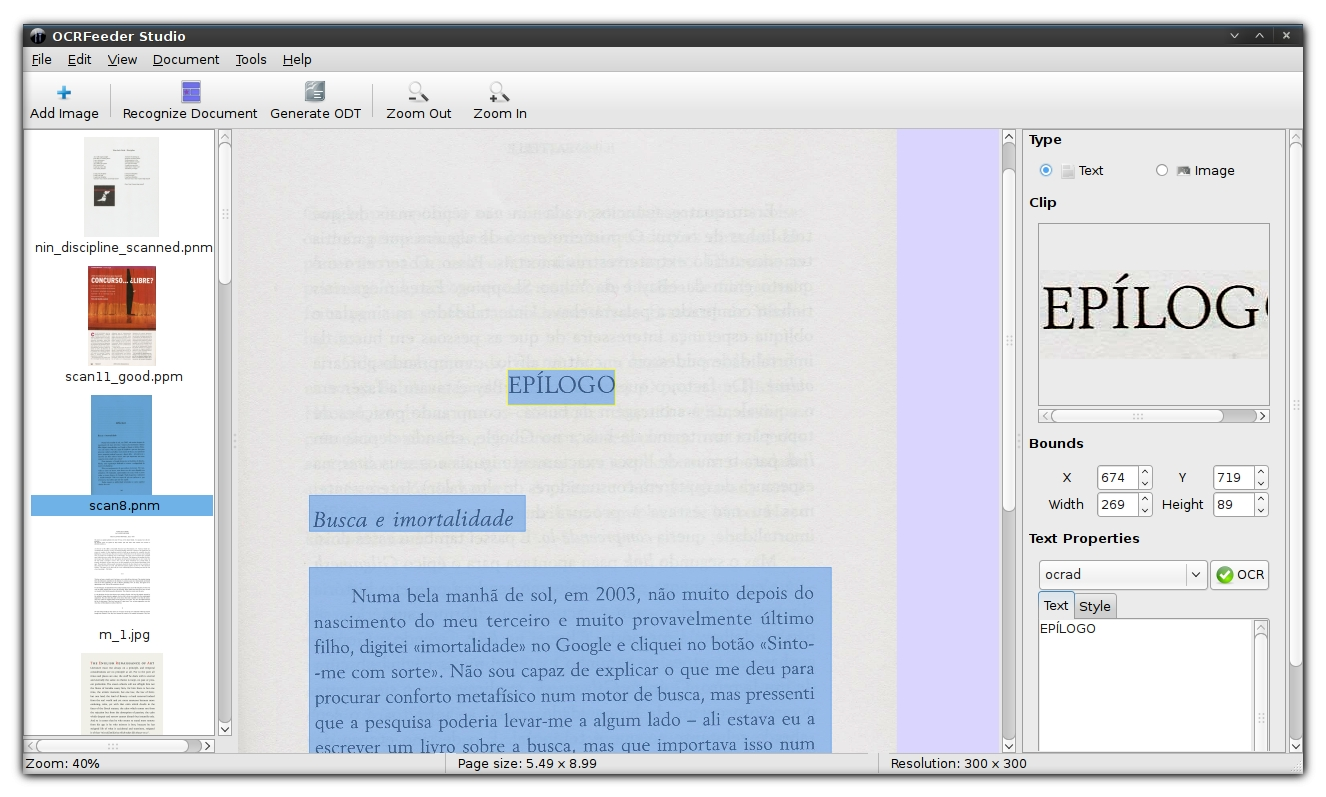Screen dimensions: 1326x797
Task: Click the OCR button with checkmark
Action: tap(1239, 575)
